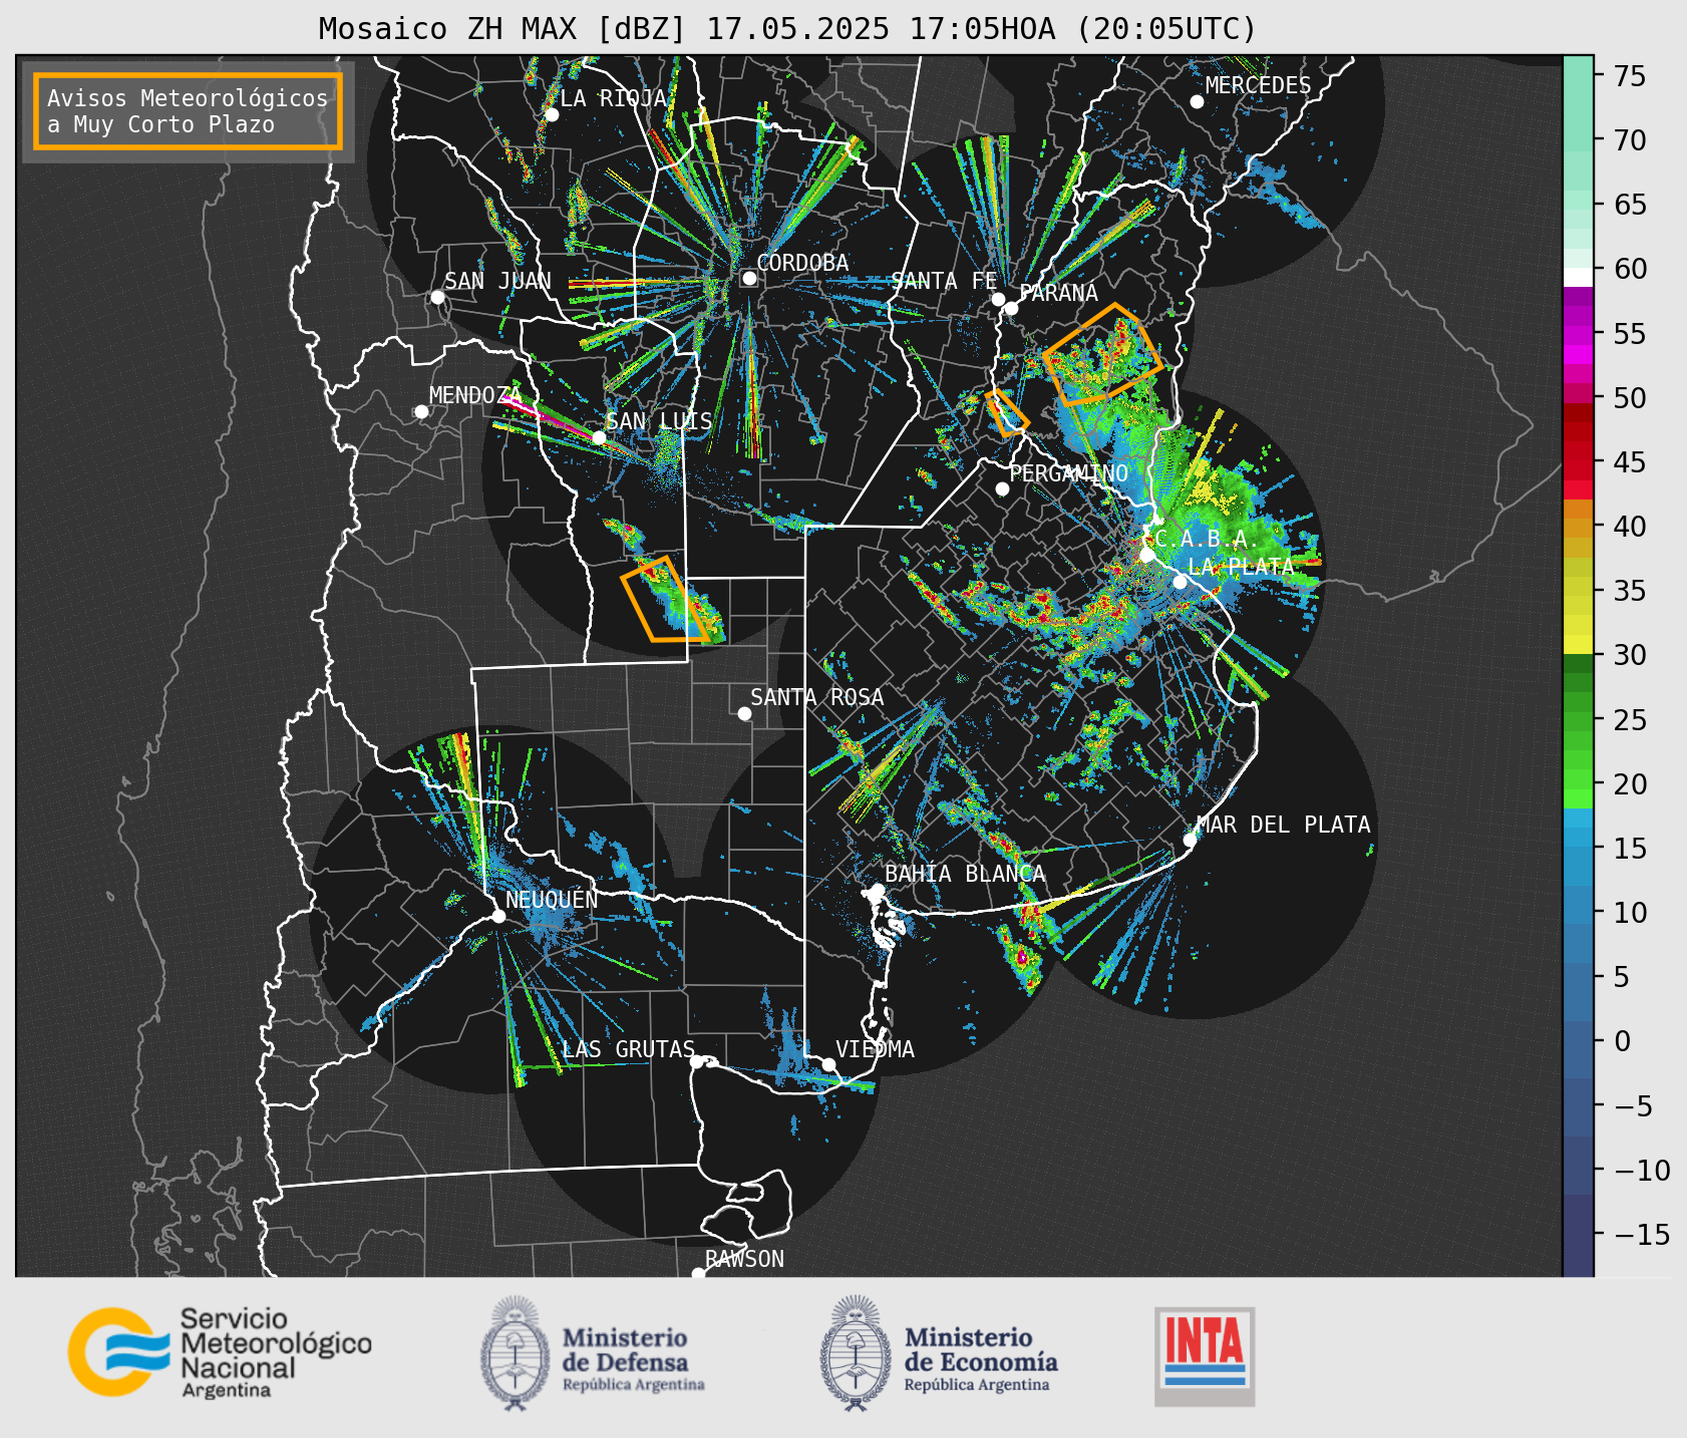Click the Servicio Meteorológico Nacional logo
This screenshot has height=1438, width=1687.
(x=220, y=1352)
